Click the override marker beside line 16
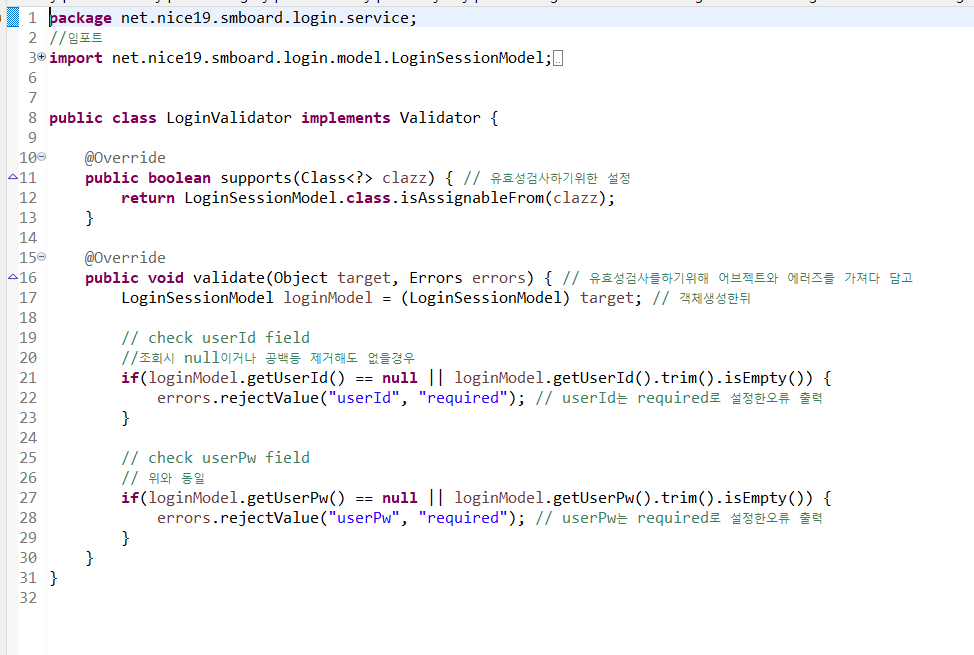Viewport: 974px width, 655px height. tap(12, 277)
